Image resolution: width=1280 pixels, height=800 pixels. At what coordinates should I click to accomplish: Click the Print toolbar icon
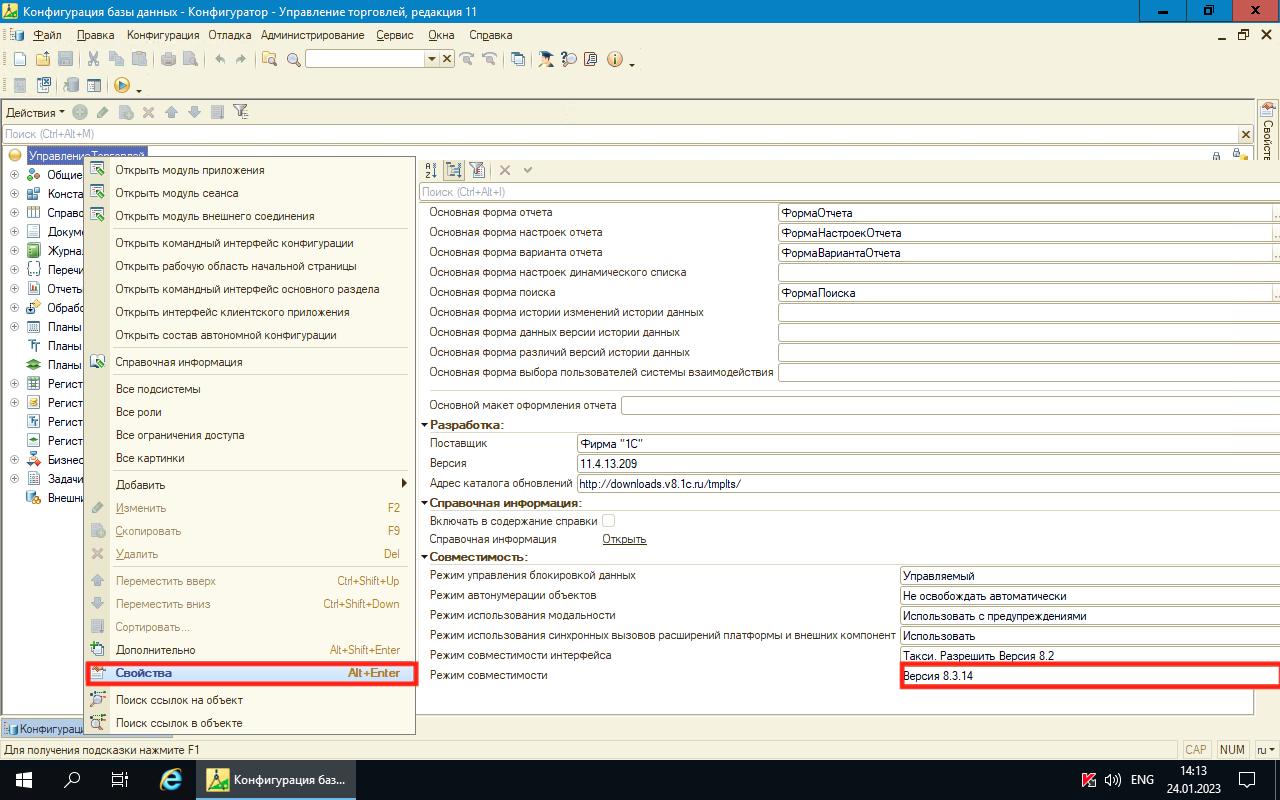pyautogui.click(x=169, y=59)
